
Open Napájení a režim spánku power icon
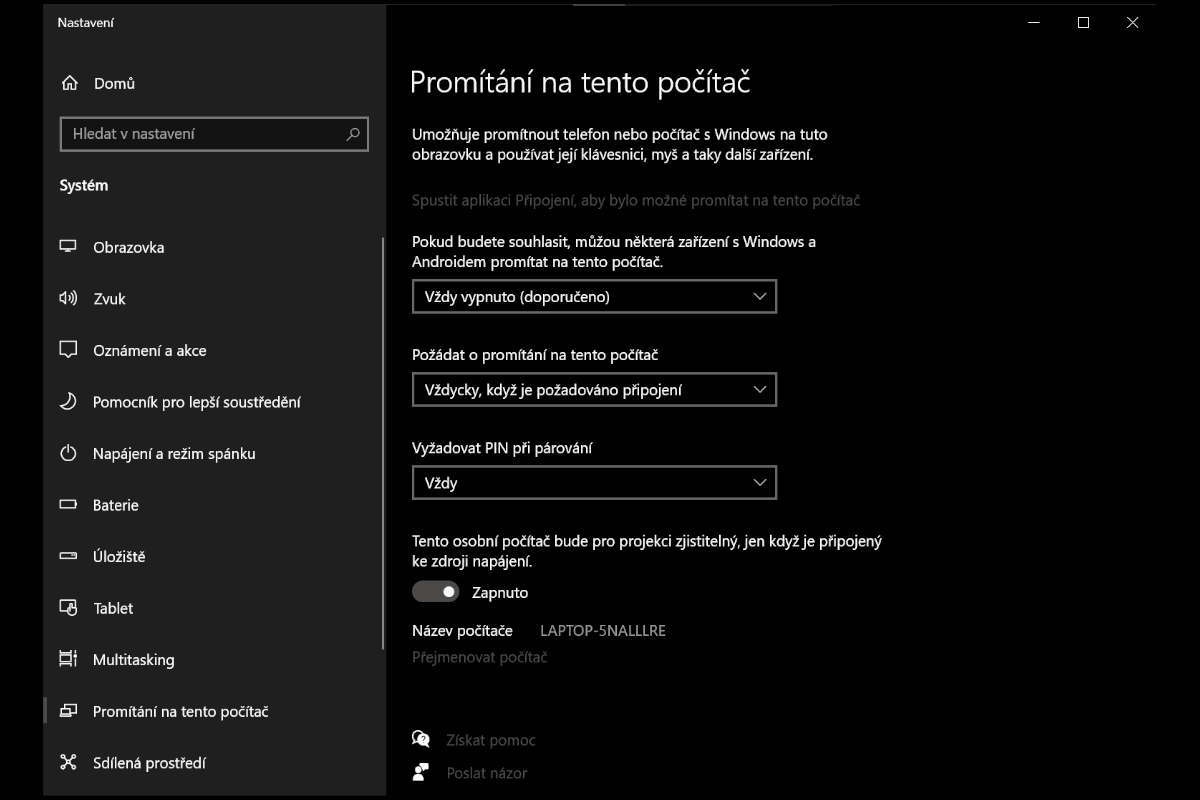[x=68, y=453]
